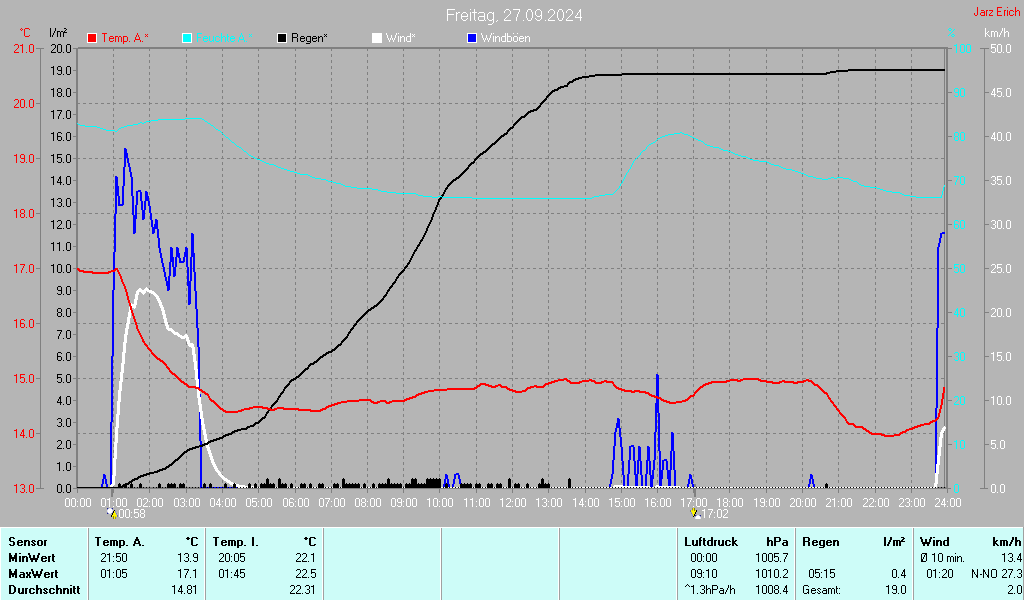Click the 17:02 time marker text

tap(715, 514)
